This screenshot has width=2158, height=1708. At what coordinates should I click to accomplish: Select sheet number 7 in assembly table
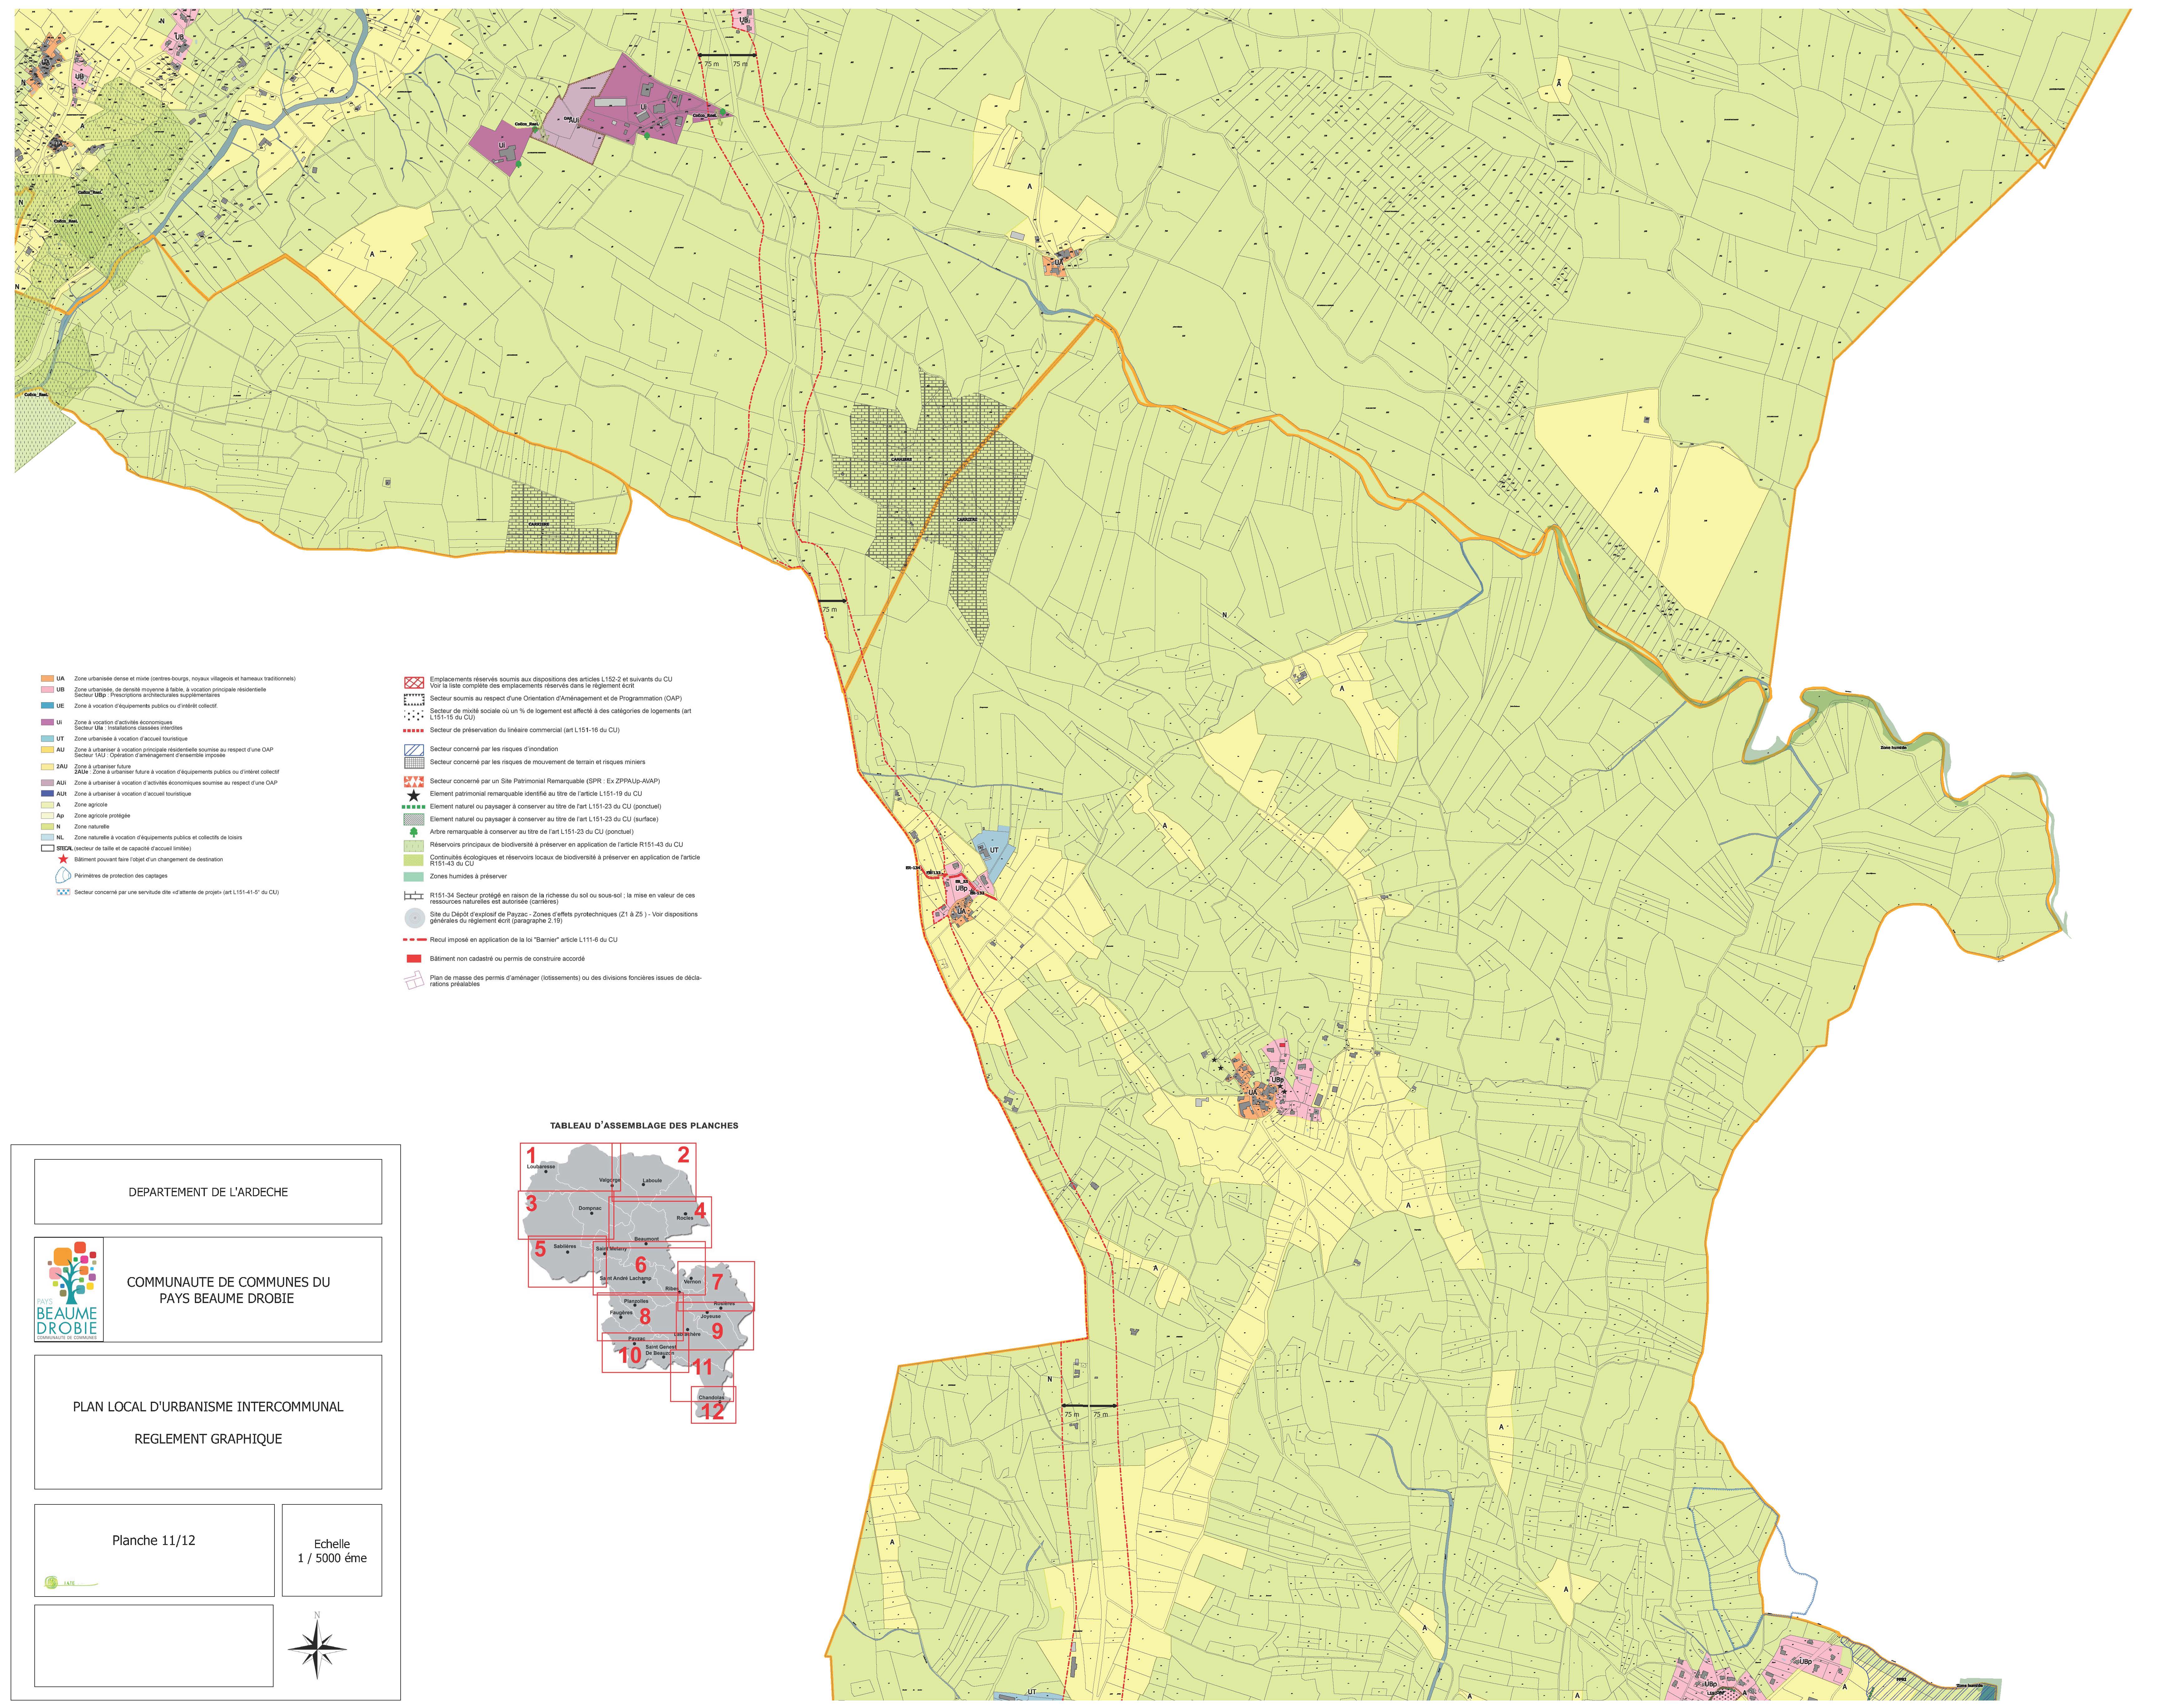[718, 1282]
